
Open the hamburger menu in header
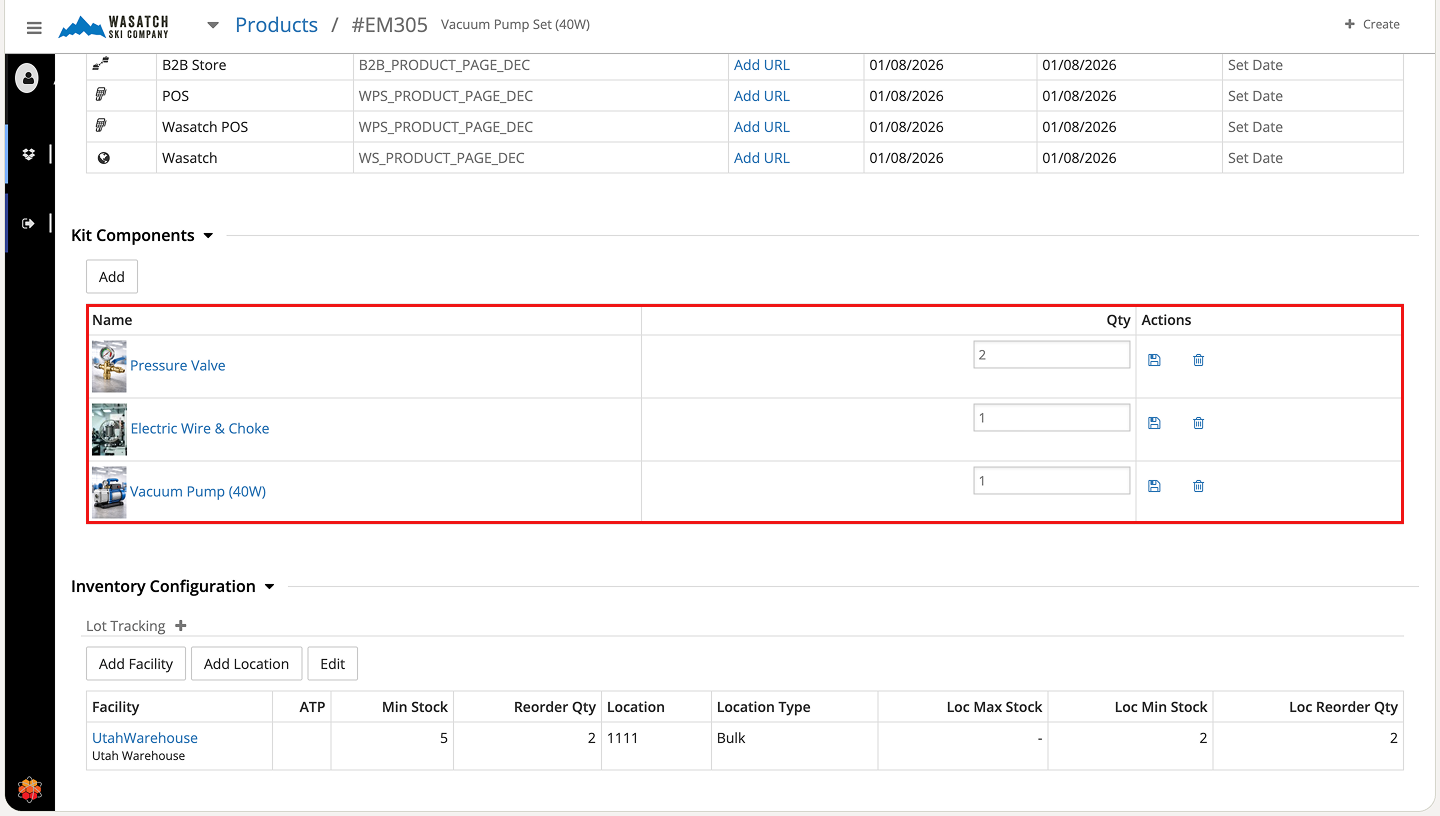tap(34, 28)
